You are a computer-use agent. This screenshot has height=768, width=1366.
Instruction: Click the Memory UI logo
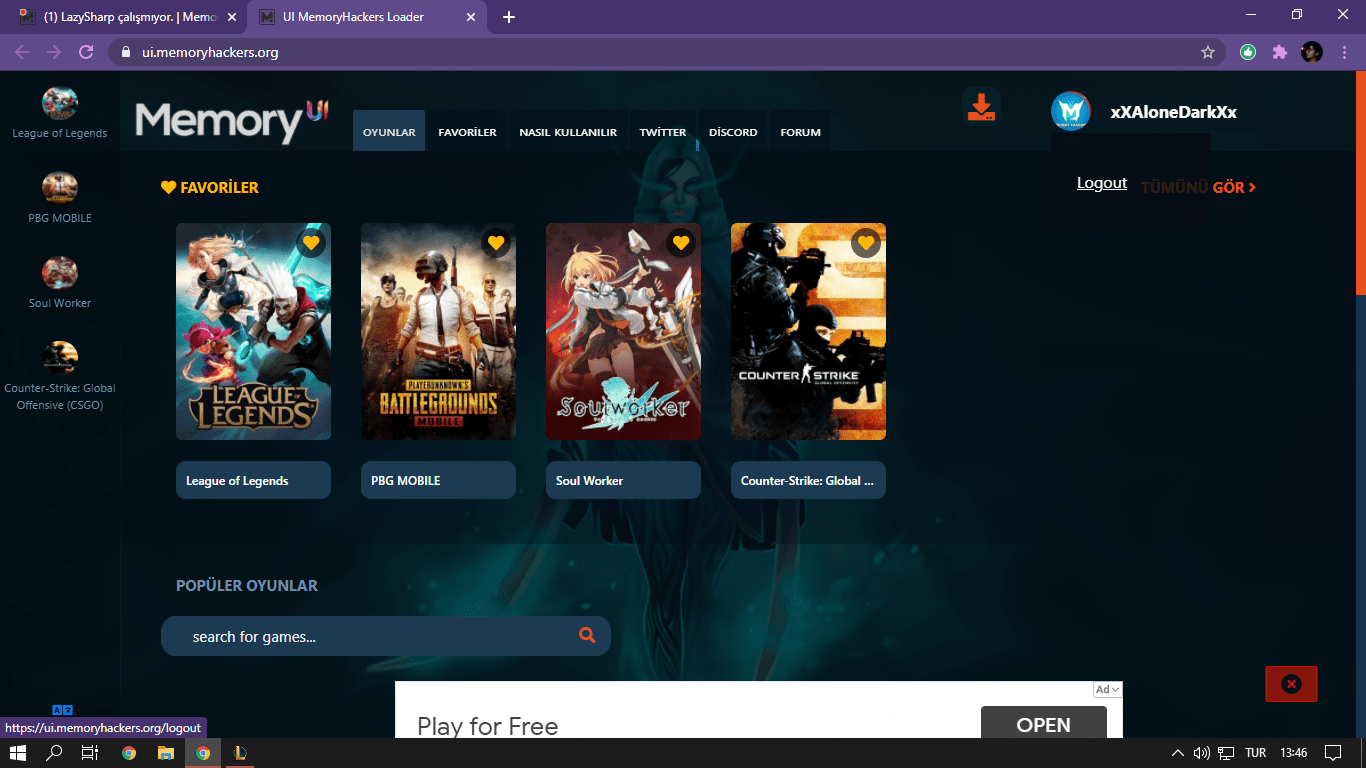tap(232, 121)
